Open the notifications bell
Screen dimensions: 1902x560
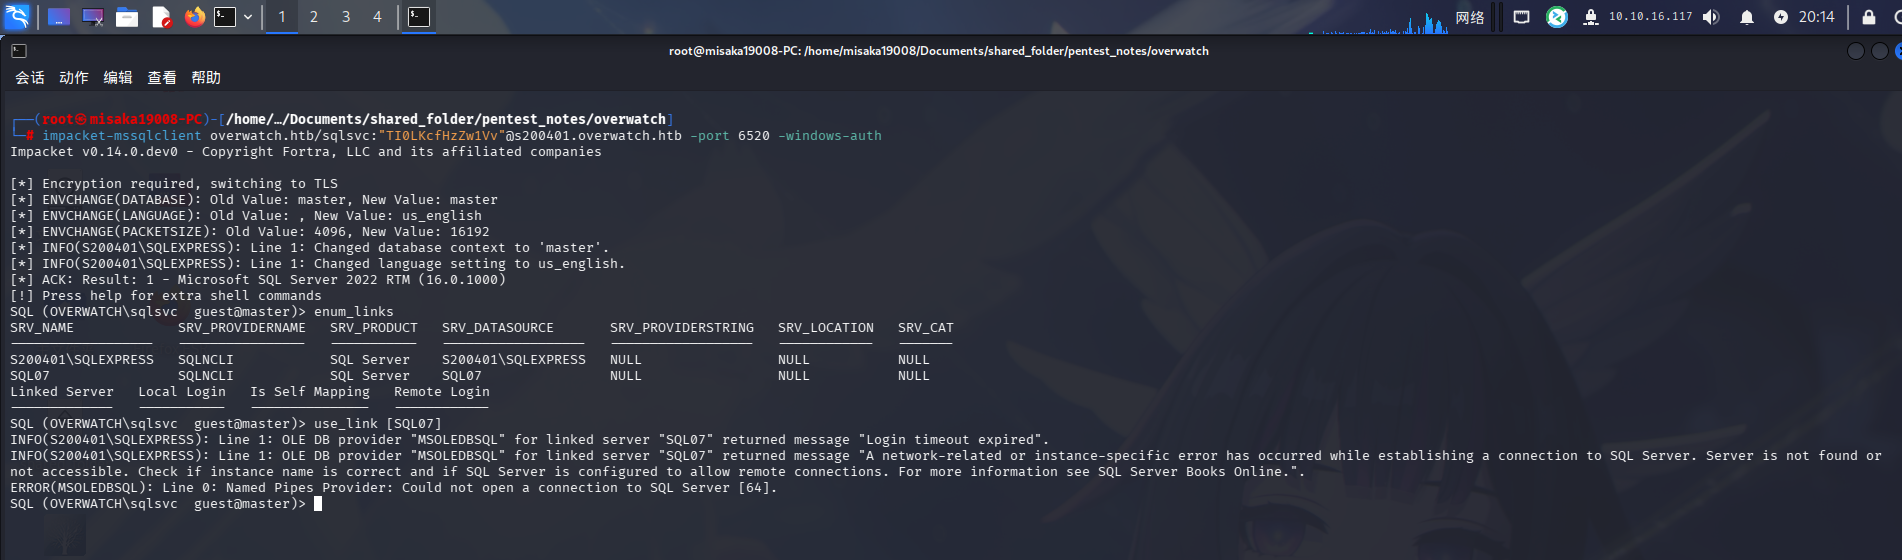click(x=1747, y=17)
